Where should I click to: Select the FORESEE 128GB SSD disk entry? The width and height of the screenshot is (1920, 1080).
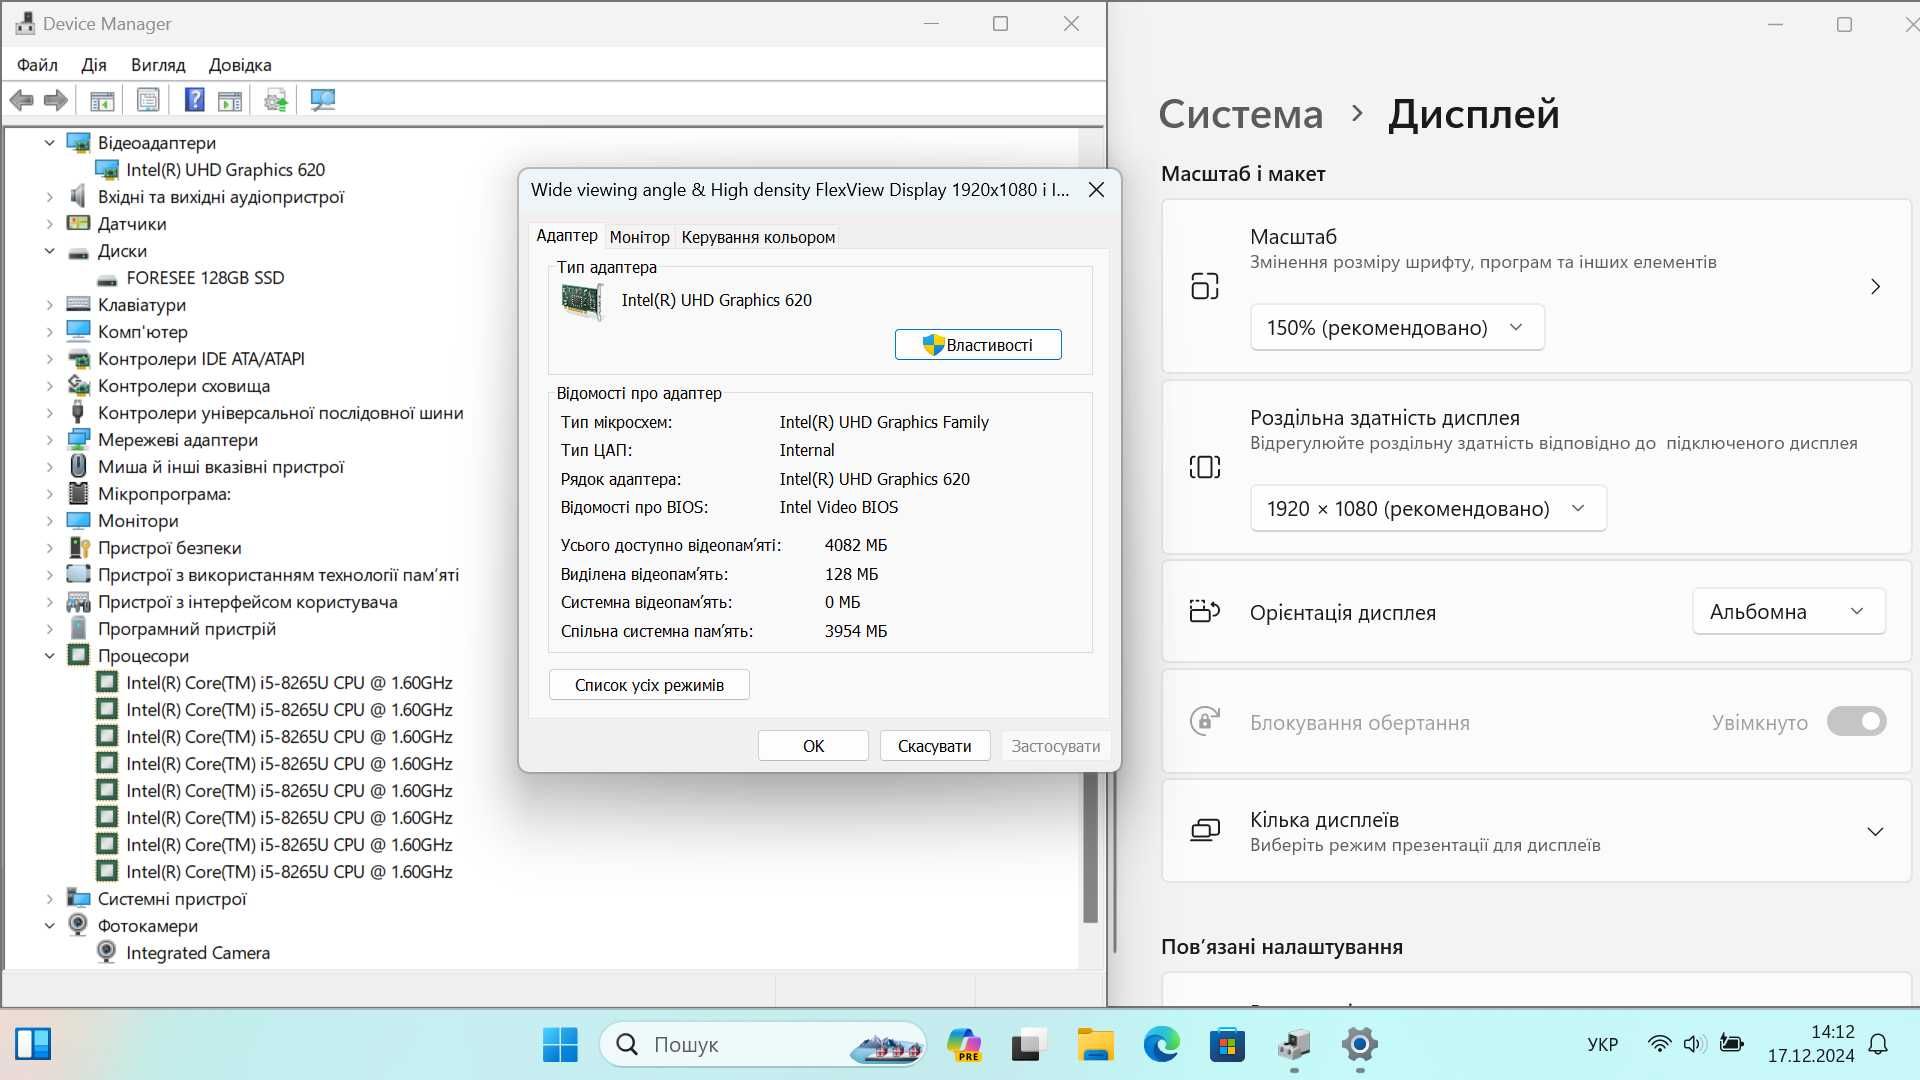point(205,278)
